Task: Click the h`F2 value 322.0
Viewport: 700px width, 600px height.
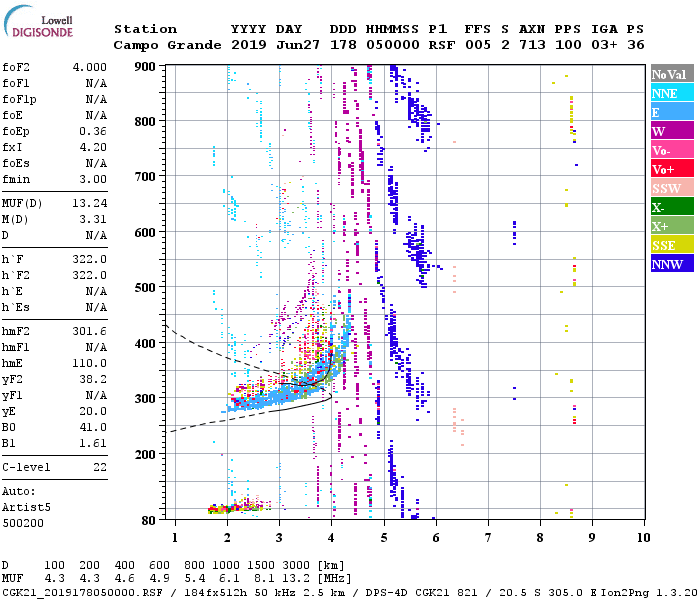Action: (90, 275)
